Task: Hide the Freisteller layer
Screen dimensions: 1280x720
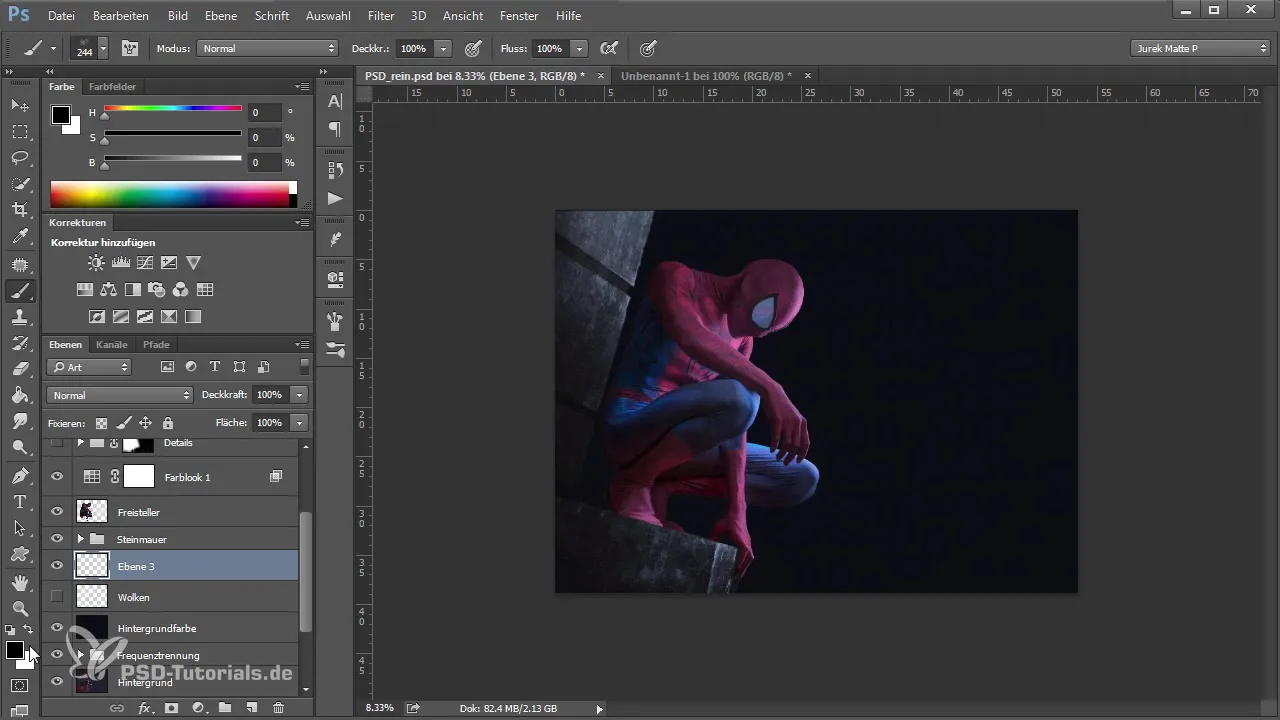Action: (57, 511)
